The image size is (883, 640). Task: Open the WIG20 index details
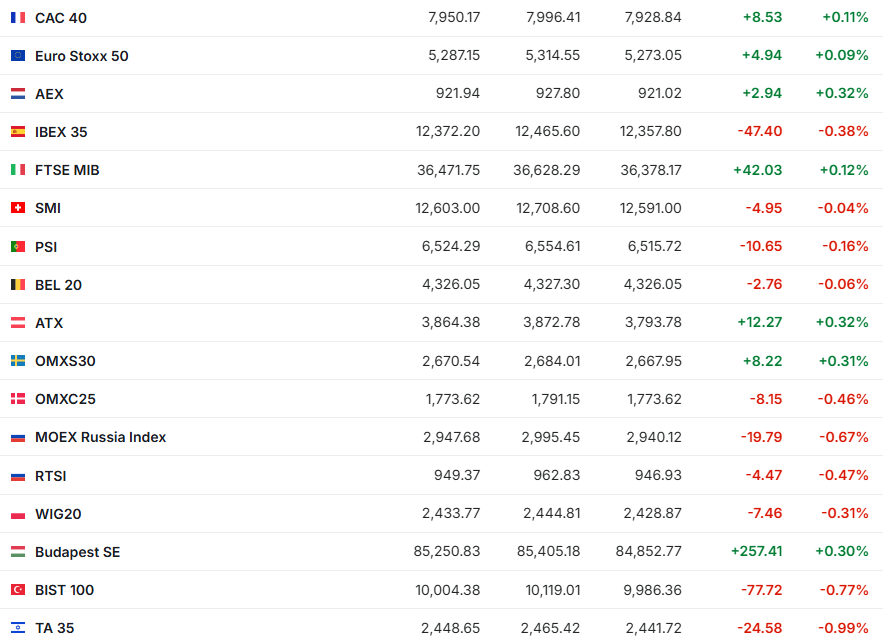click(x=58, y=514)
